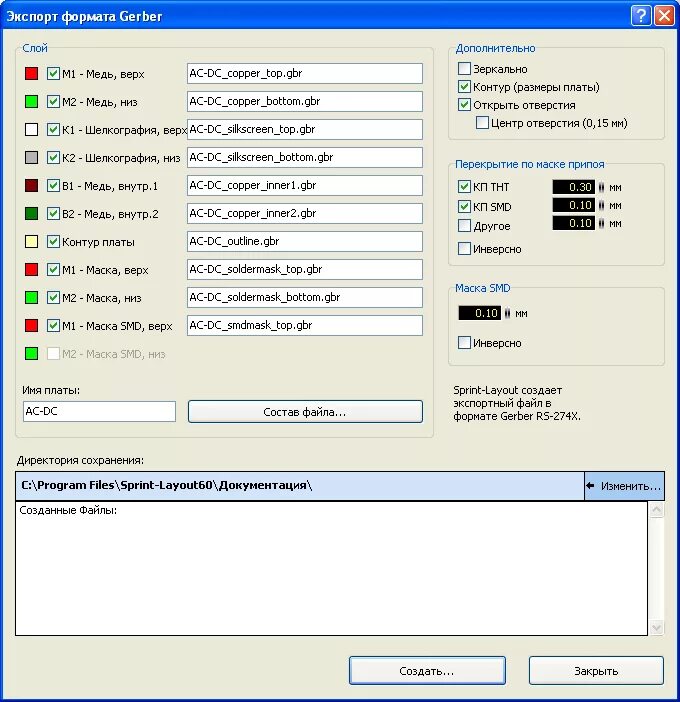Uncheck M2 - Маска, низ layer
The image size is (680, 702).
point(53,297)
